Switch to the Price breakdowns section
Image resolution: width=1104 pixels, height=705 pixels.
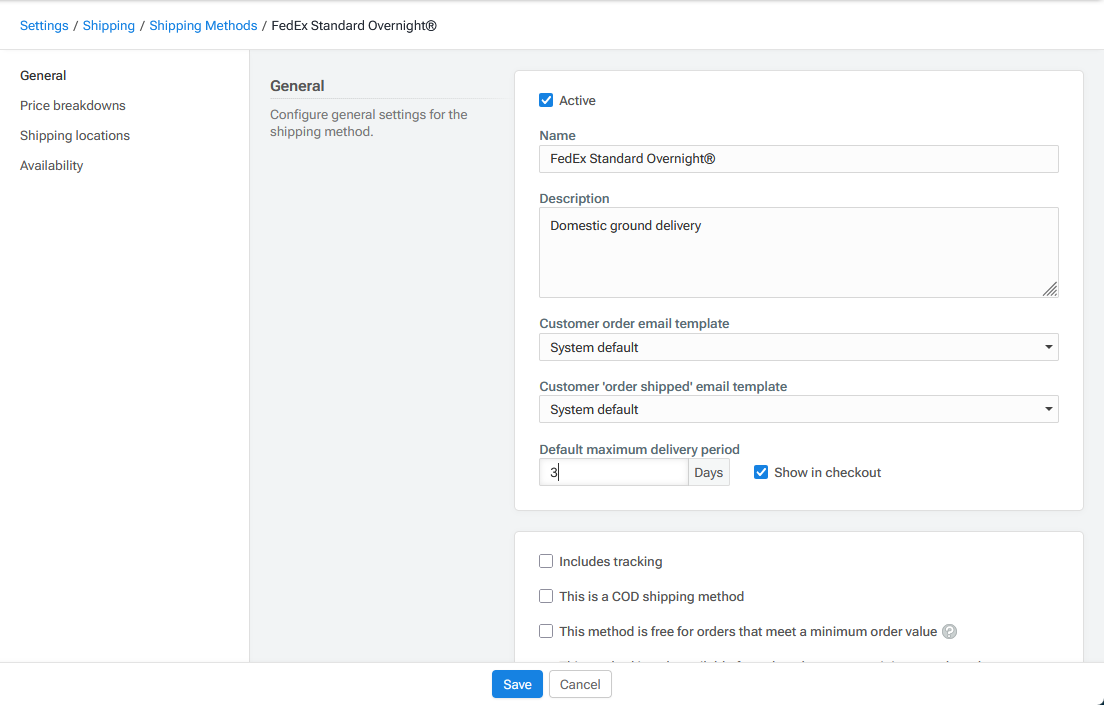click(x=72, y=105)
